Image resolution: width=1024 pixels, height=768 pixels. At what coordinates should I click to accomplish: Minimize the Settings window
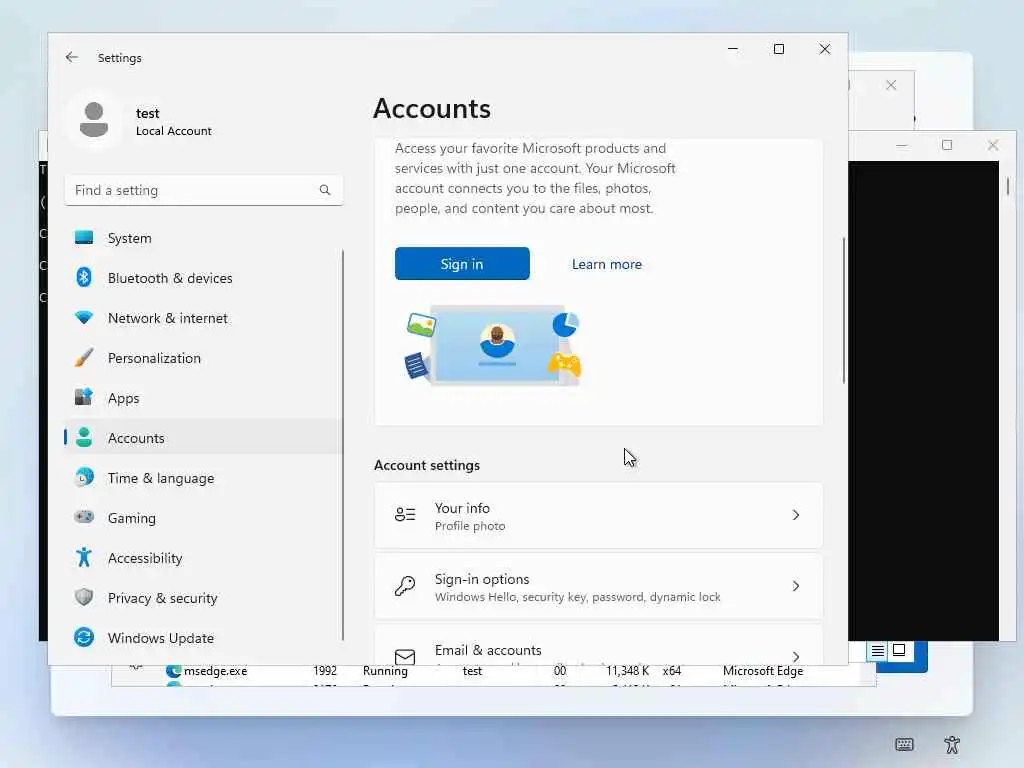pos(733,49)
